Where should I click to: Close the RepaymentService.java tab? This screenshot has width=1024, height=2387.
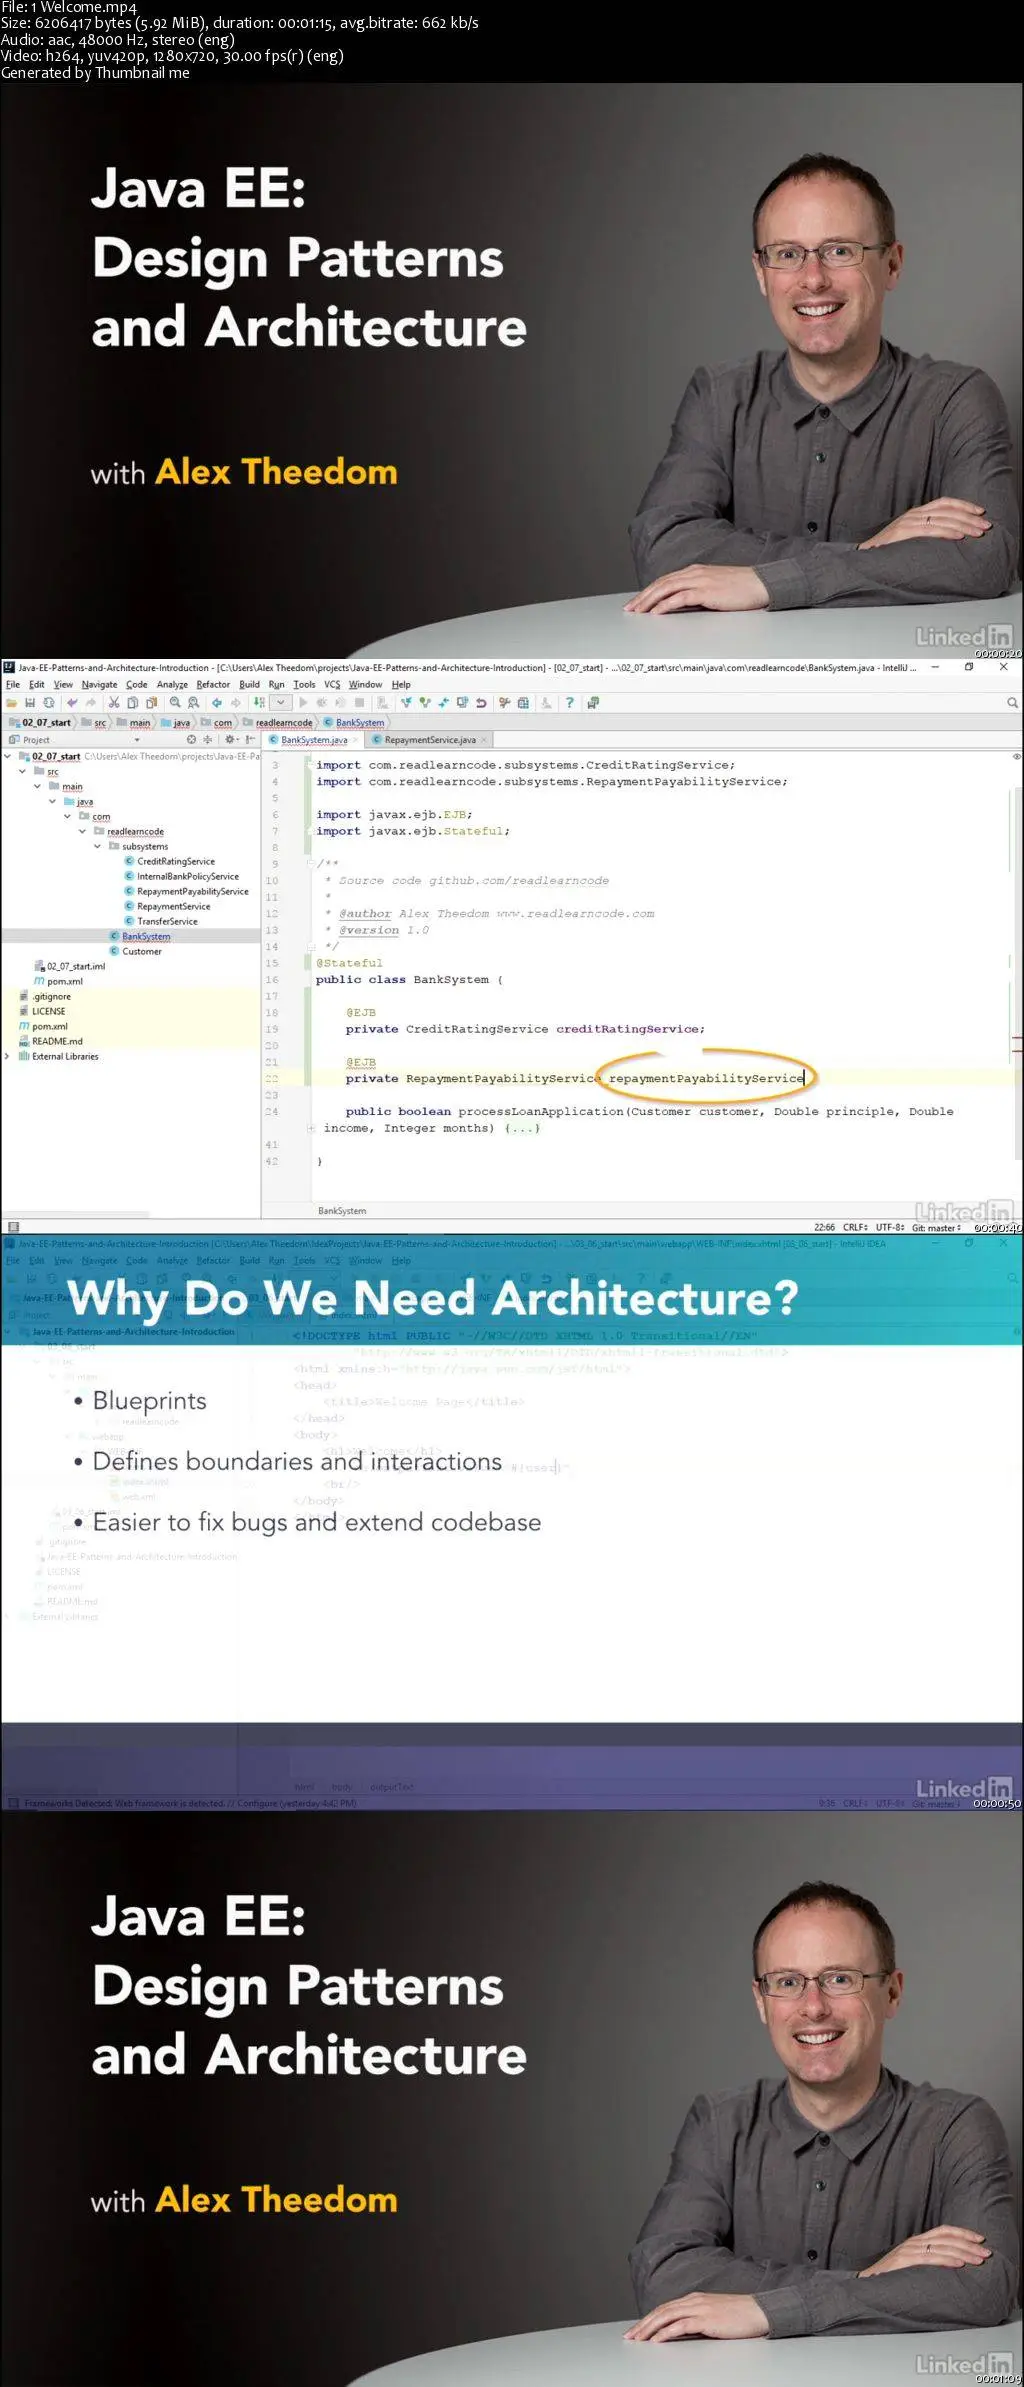484,740
